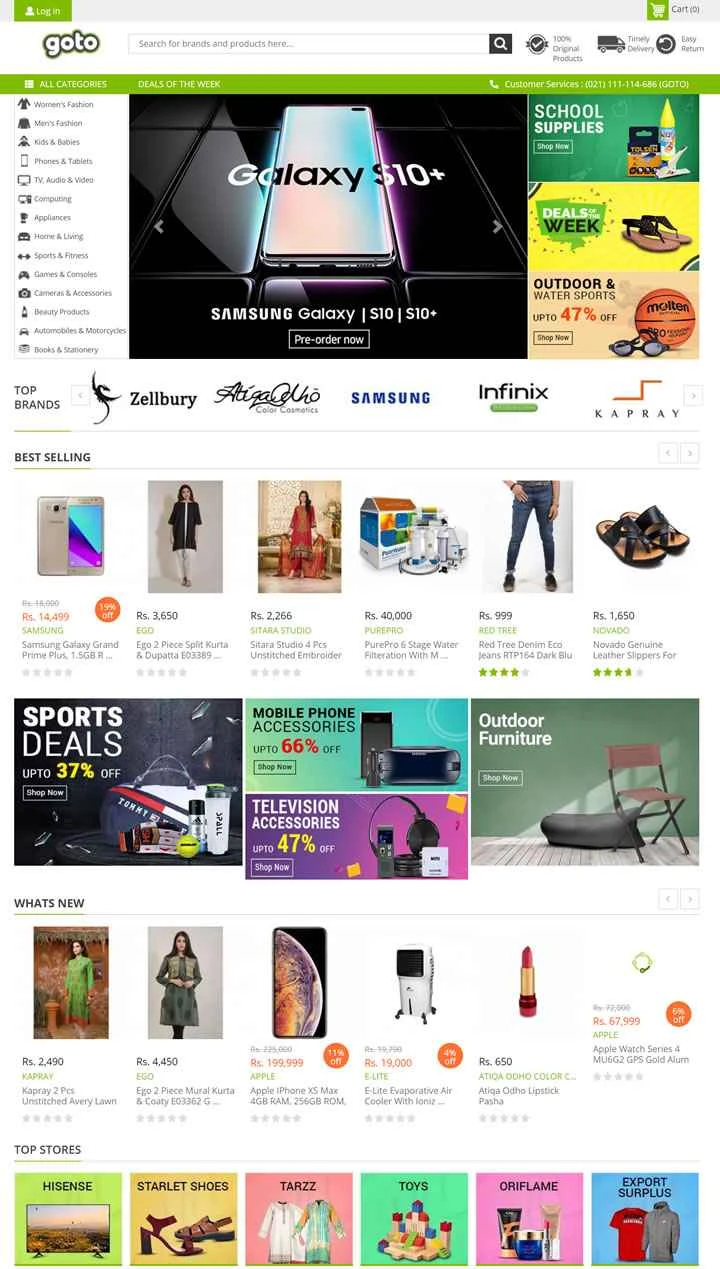Screen dimensions: 720x1269
Task: Open Games & Consoles gamepad icon
Action: [24, 274]
